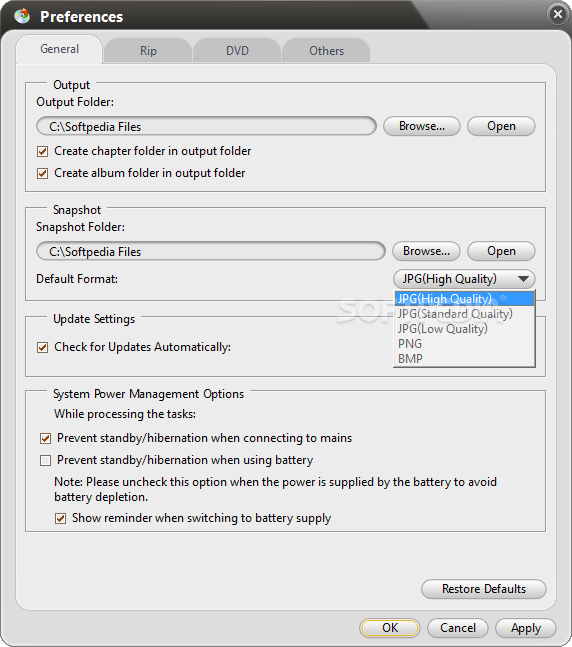572x647 pixels.
Task: Browse for the snapshot folder
Action: [426, 251]
